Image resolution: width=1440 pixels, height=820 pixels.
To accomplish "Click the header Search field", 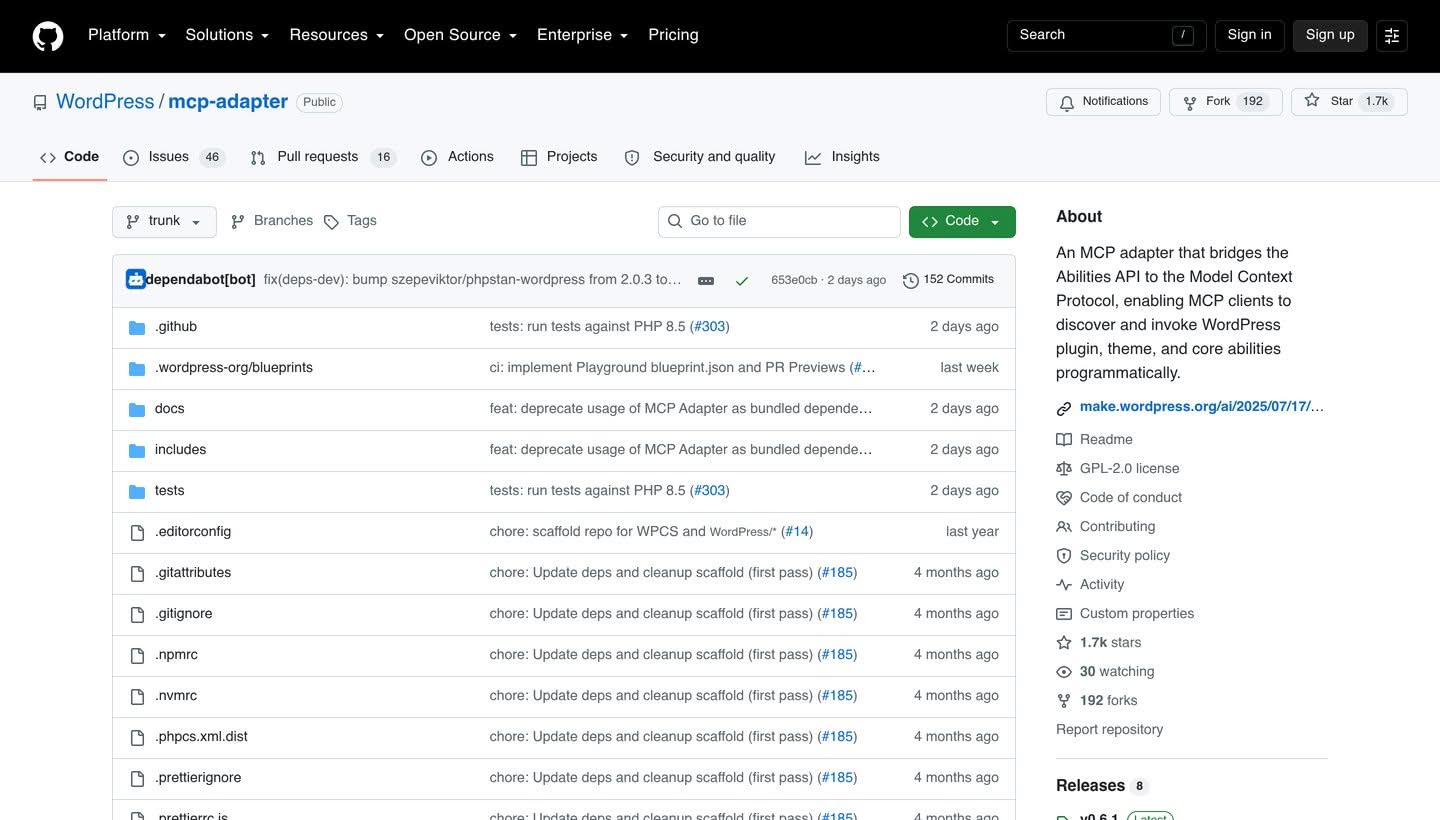I will [x=1106, y=35].
